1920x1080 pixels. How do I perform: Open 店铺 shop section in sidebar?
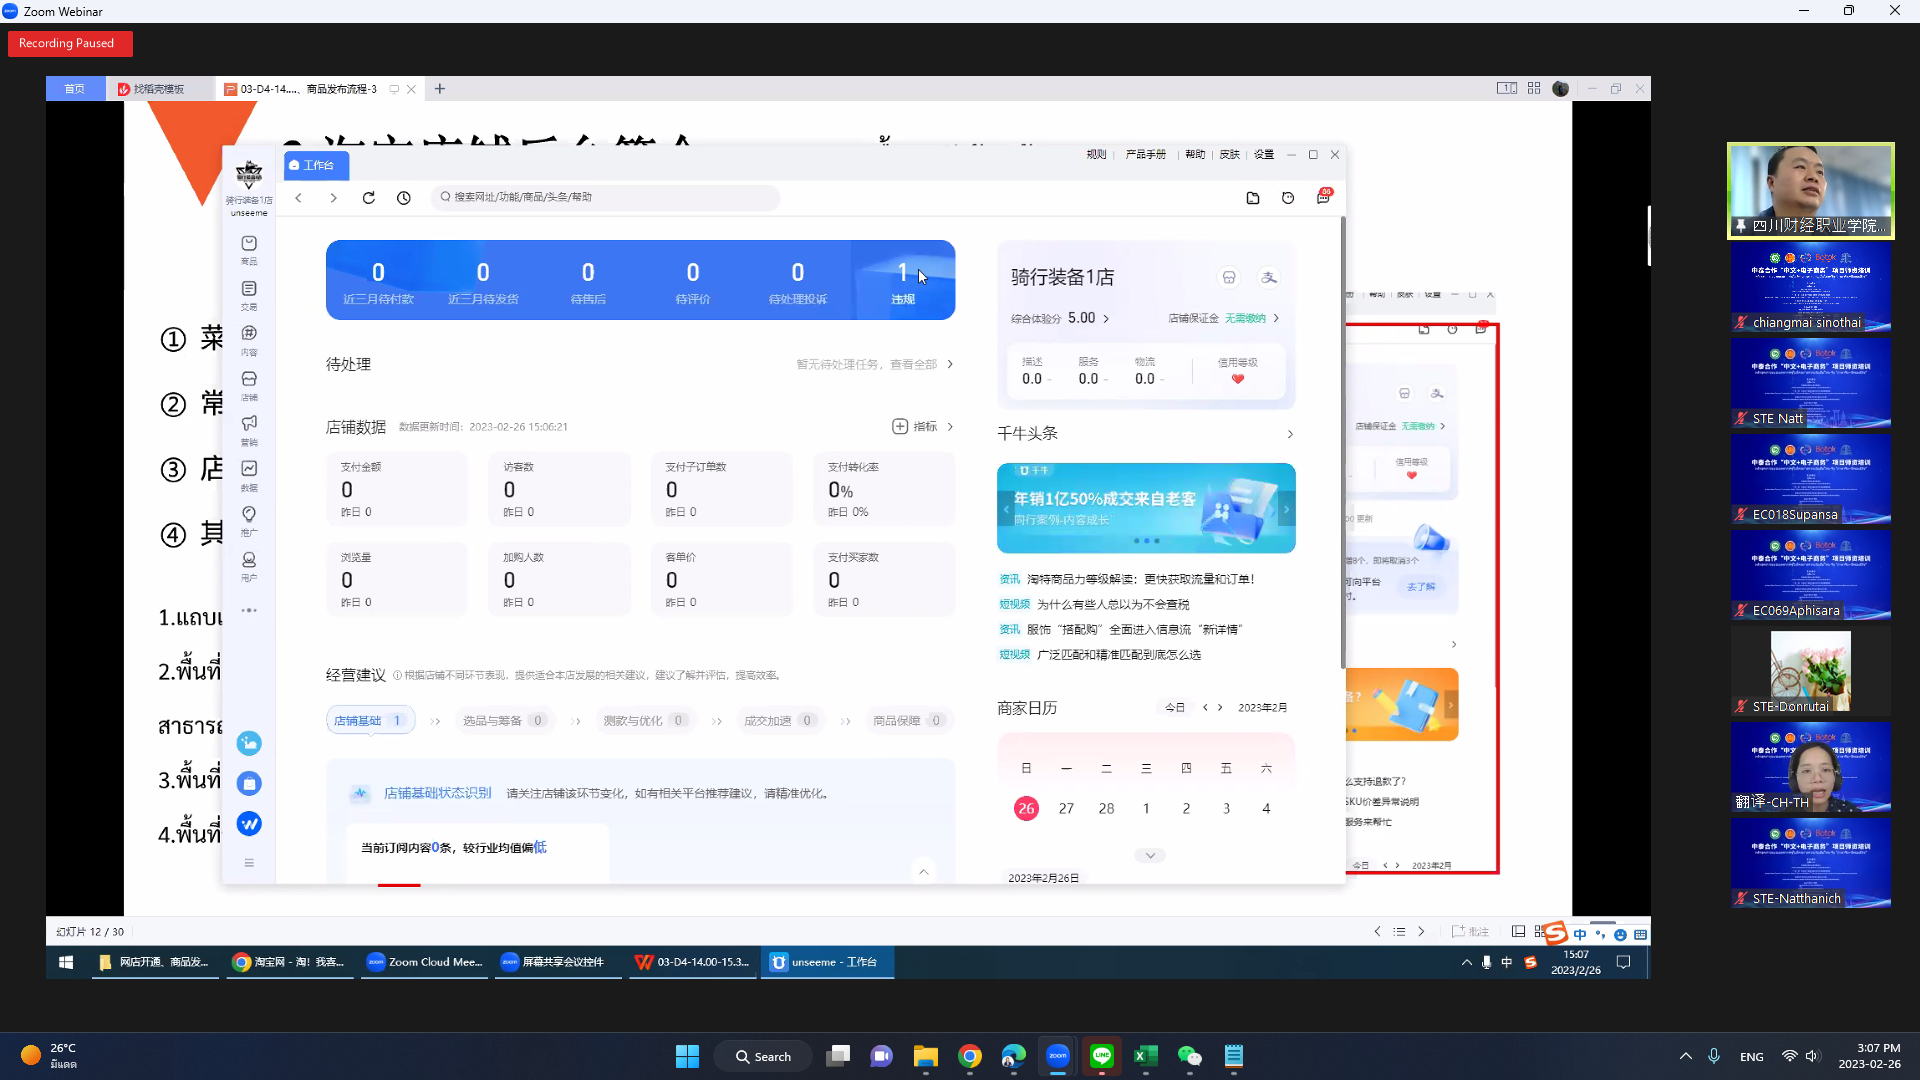point(249,386)
